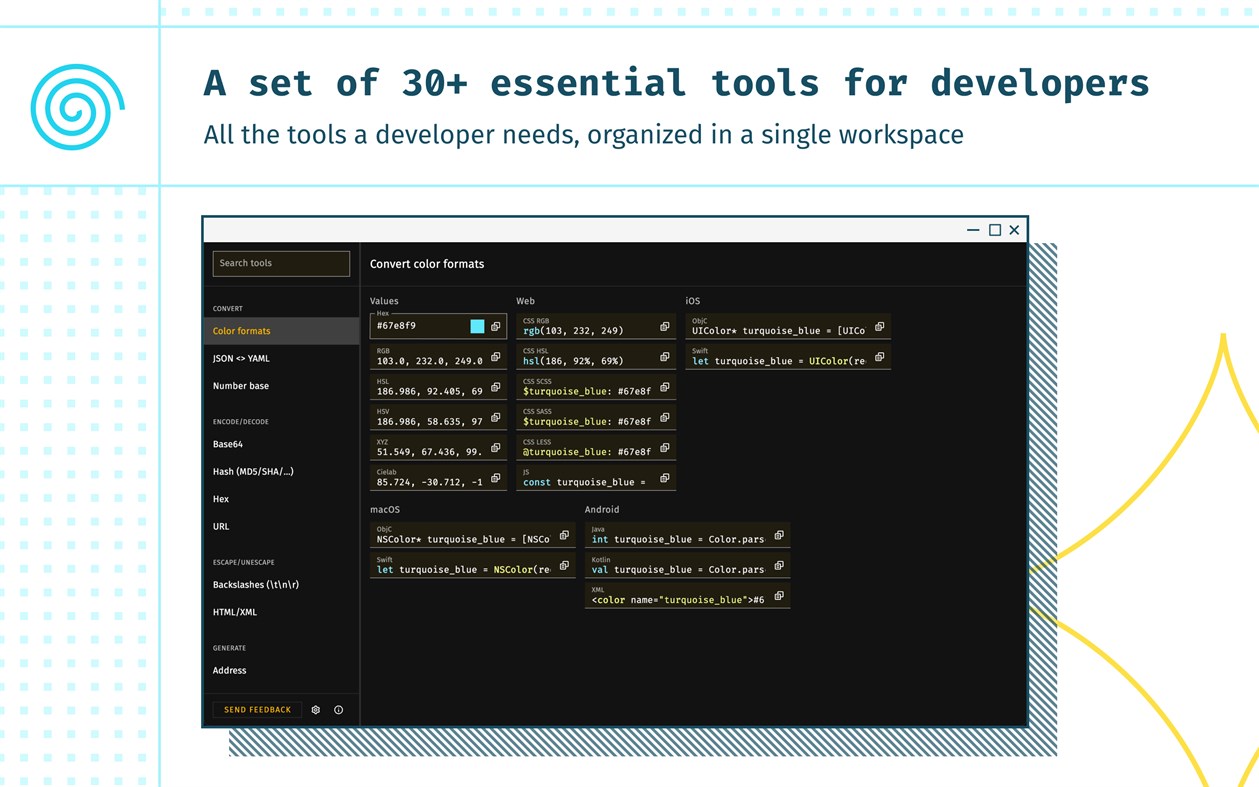Click the Search tools input field
Viewport: 1259px width, 787px height.
[x=280, y=263]
